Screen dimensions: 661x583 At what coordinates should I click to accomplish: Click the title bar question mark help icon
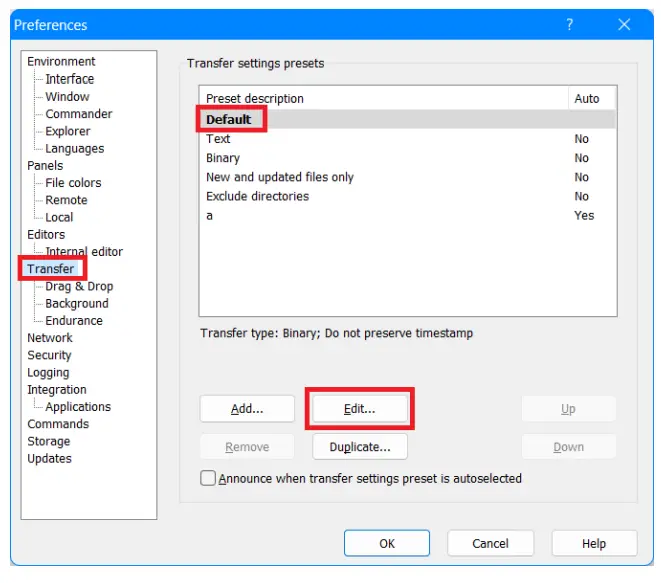(x=569, y=24)
